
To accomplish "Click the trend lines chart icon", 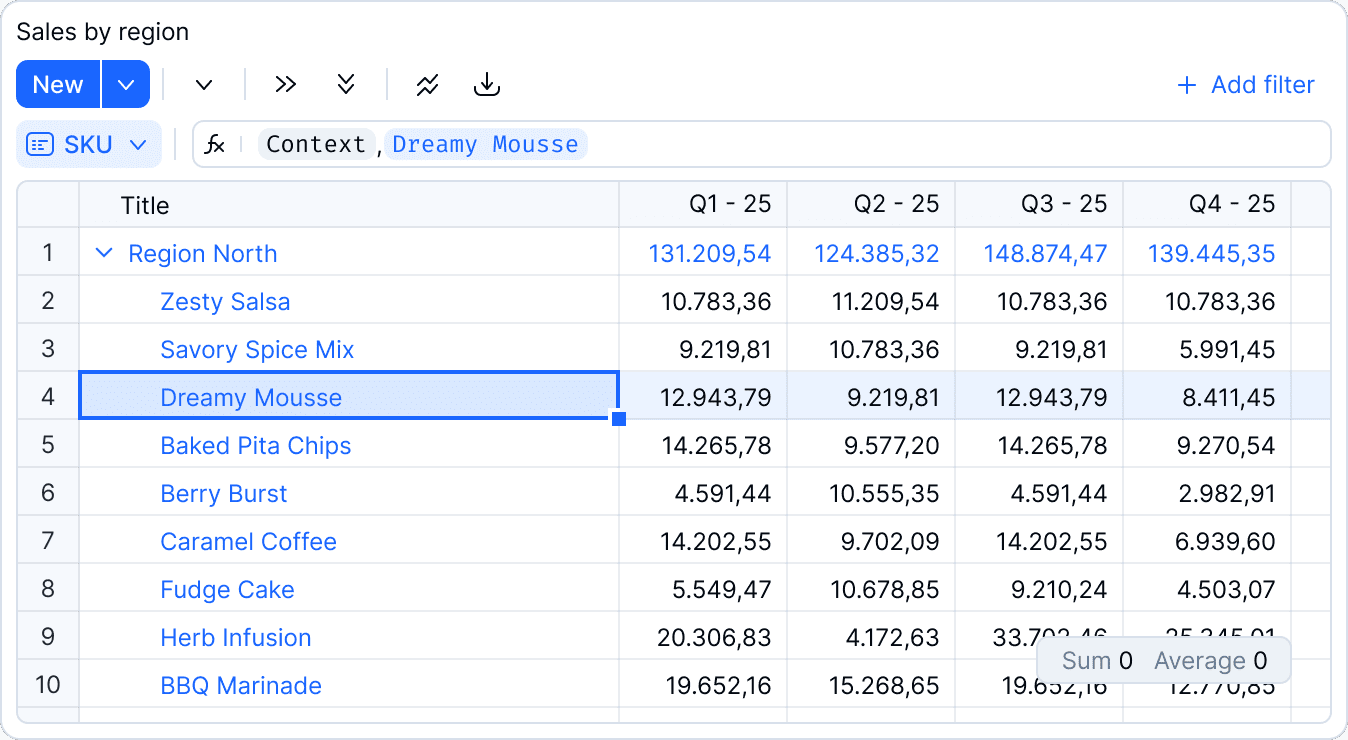I will pos(428,85).
